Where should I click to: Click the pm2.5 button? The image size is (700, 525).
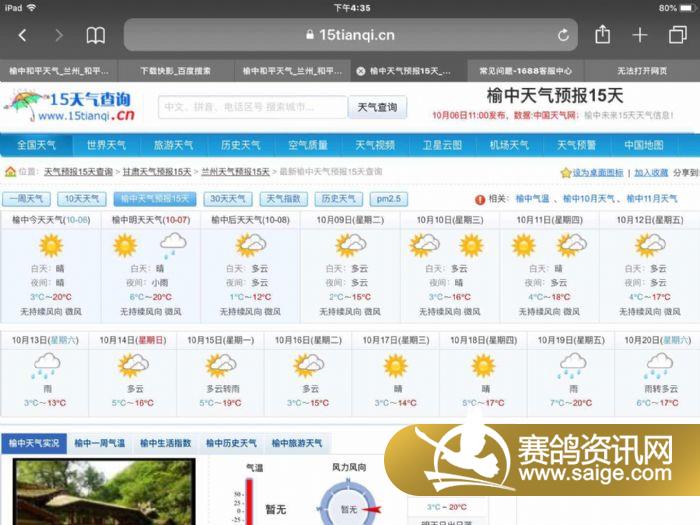point(389,199)
